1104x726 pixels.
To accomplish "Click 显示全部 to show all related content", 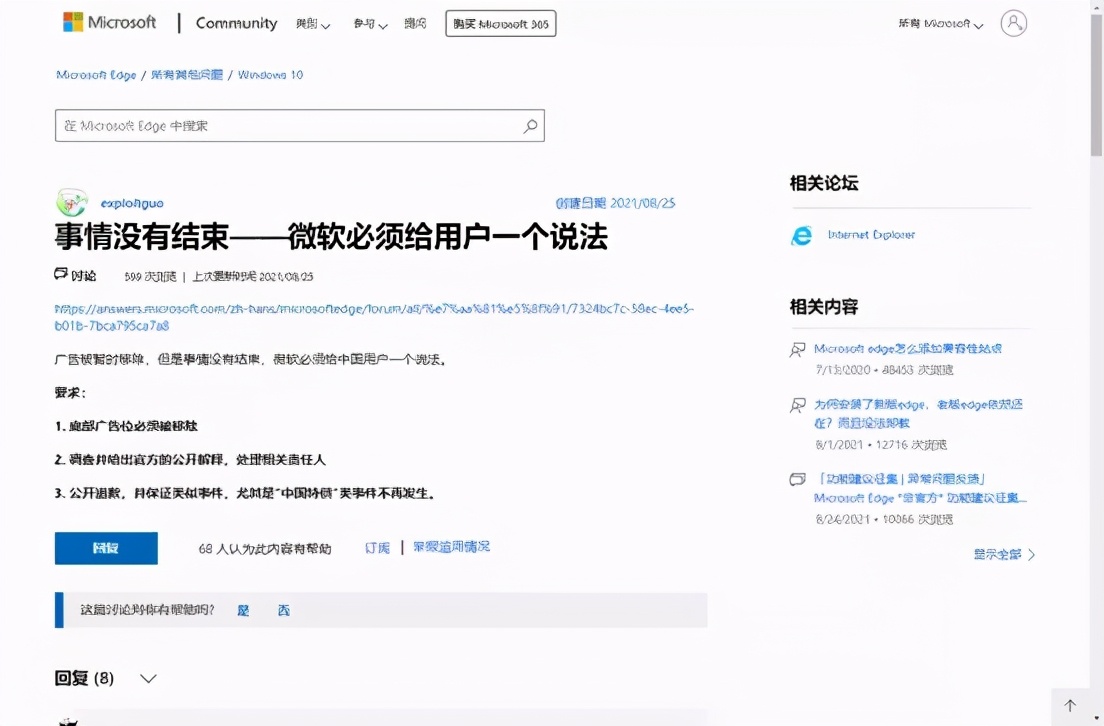I will (997, 553).
